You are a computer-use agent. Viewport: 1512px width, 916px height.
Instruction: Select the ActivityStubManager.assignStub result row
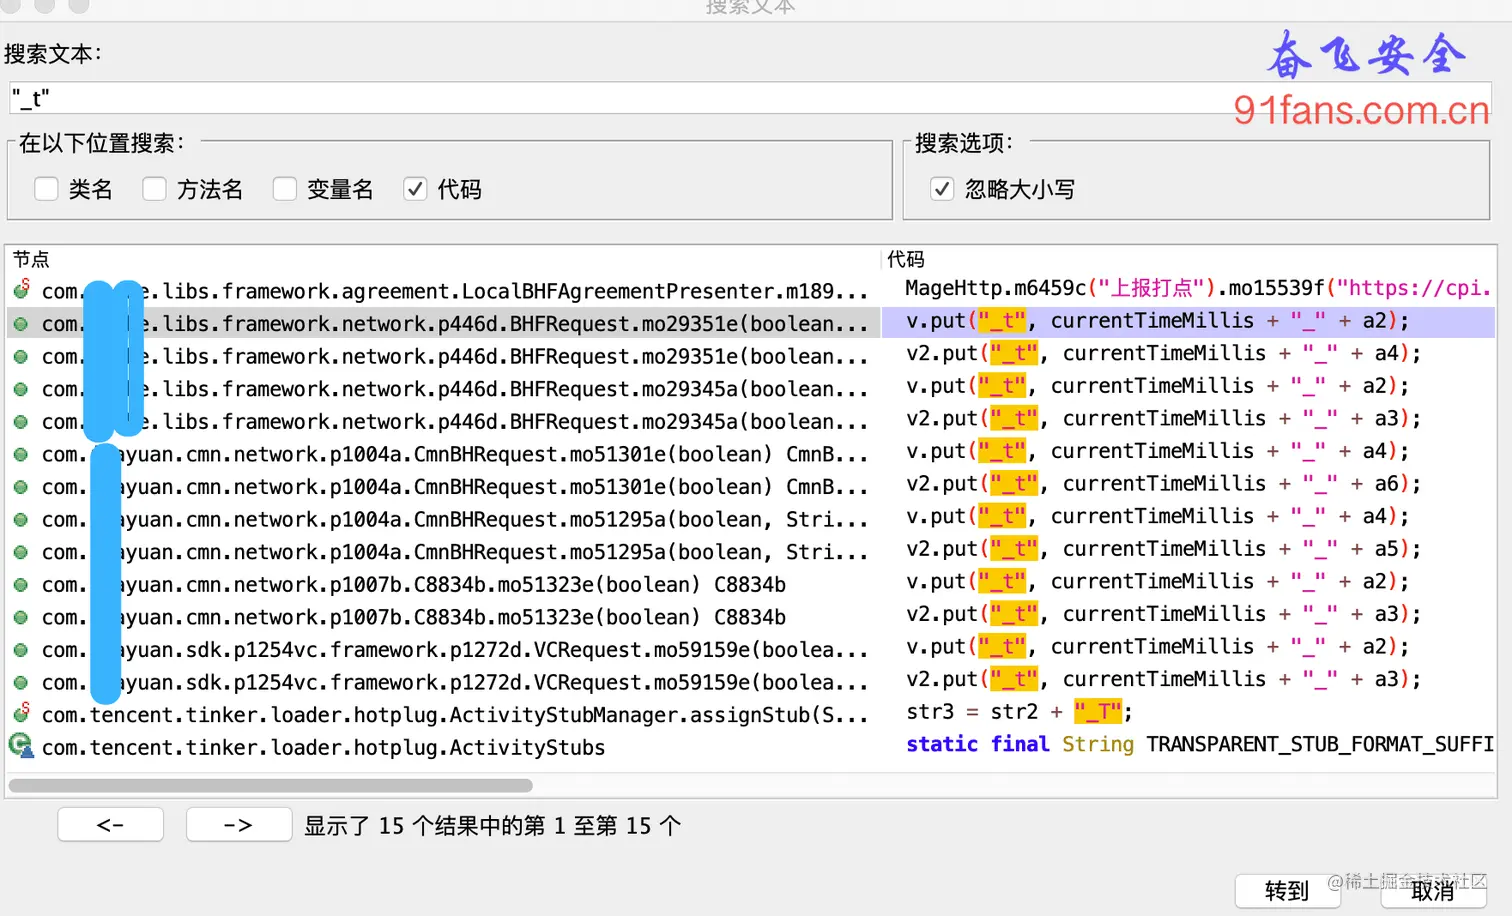click(443, 715)
